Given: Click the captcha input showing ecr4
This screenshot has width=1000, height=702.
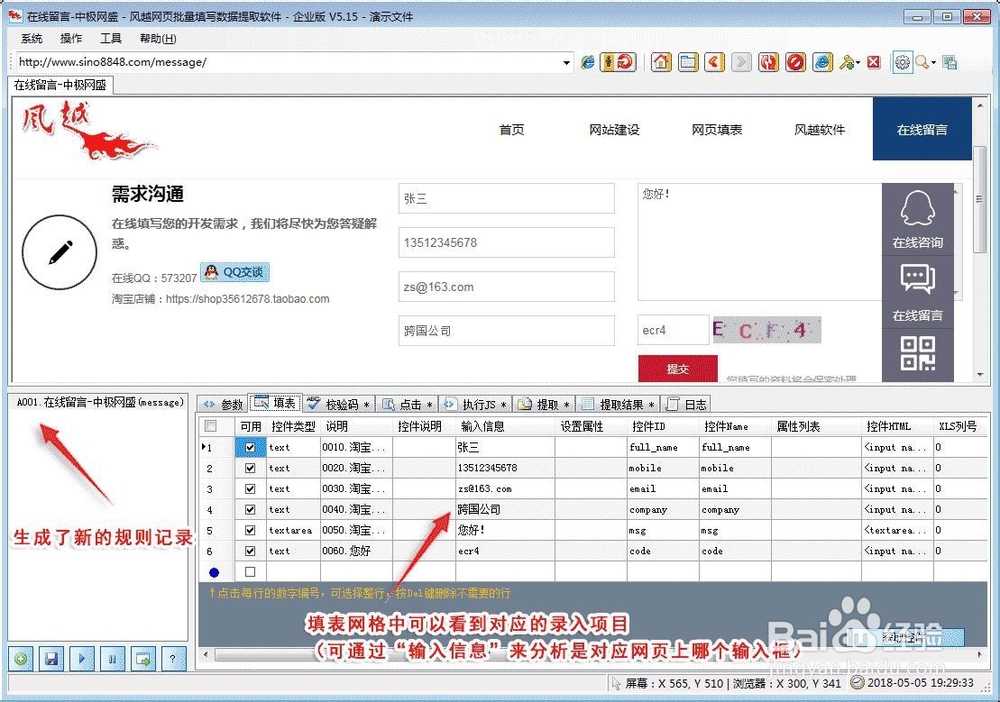Looking at the screenshot, I should [x=673, y=330].
